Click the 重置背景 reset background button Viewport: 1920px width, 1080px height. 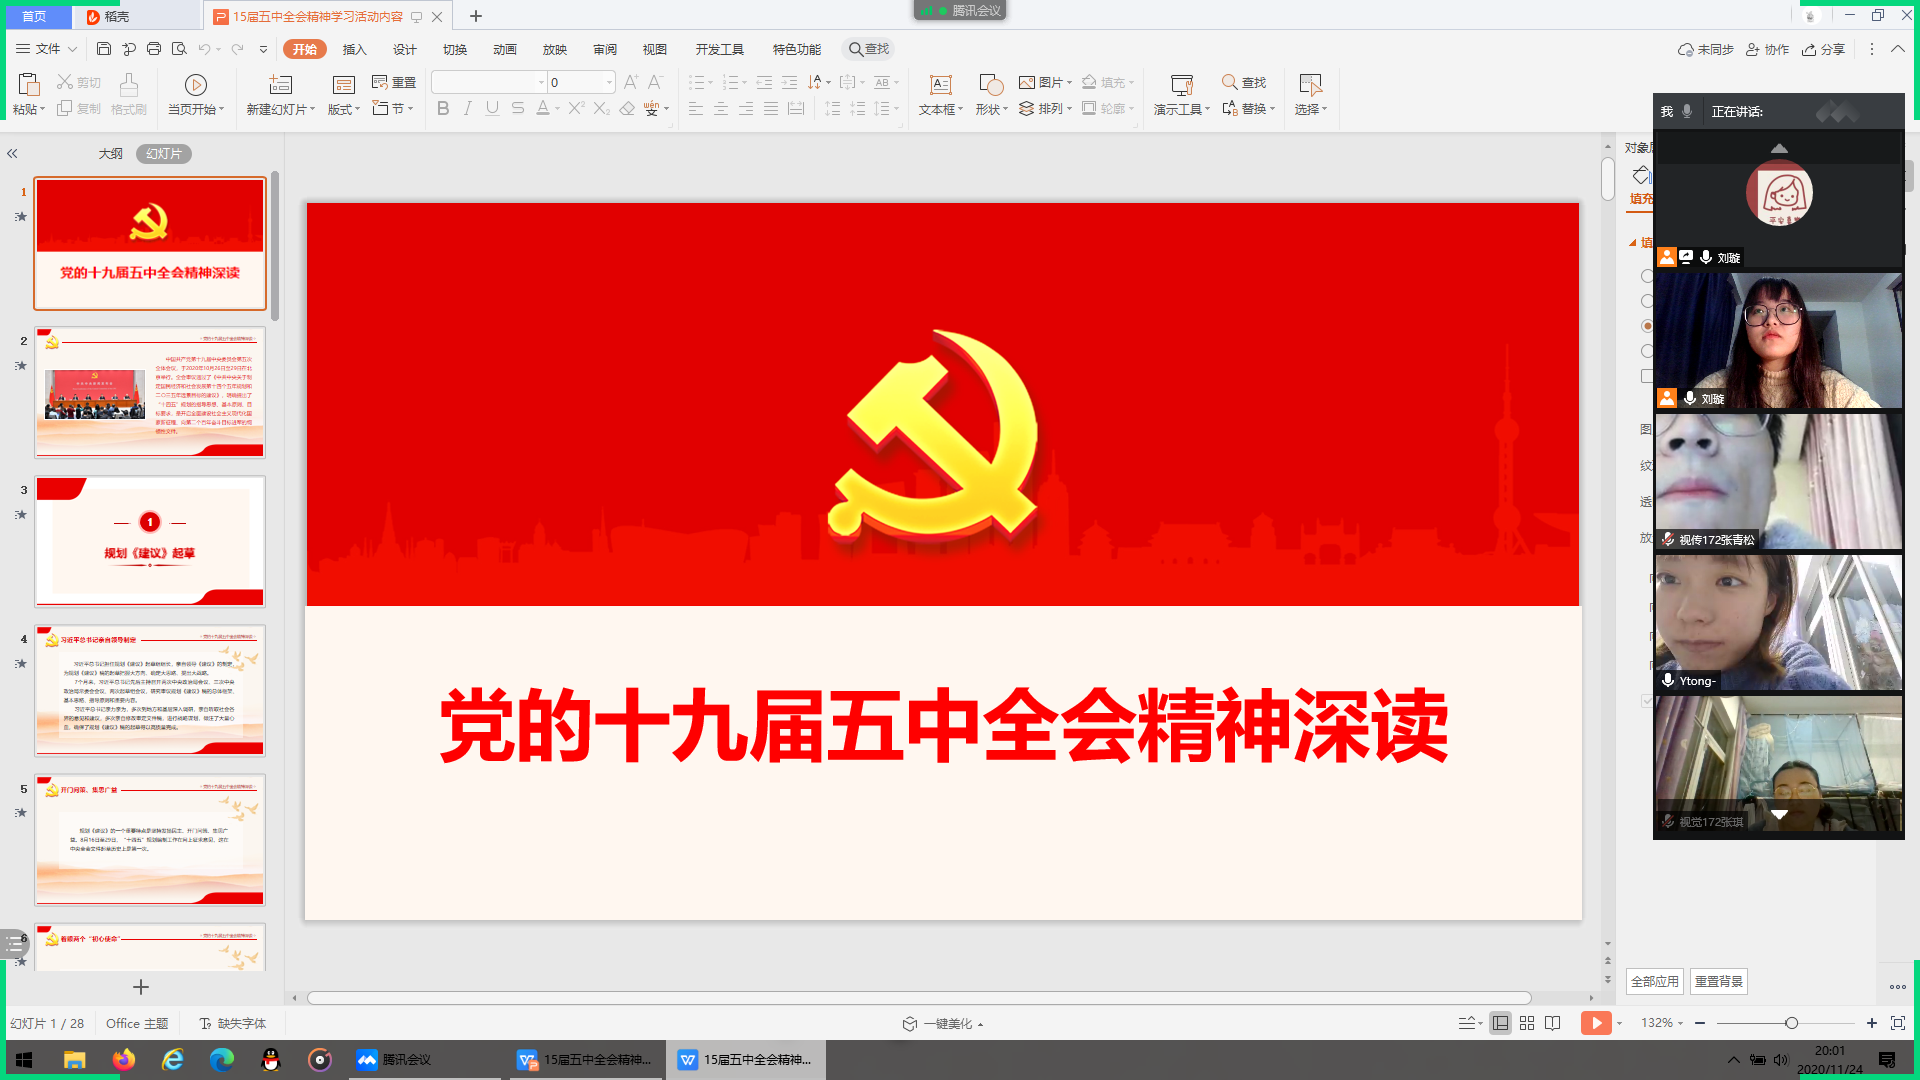(1718, 981)
